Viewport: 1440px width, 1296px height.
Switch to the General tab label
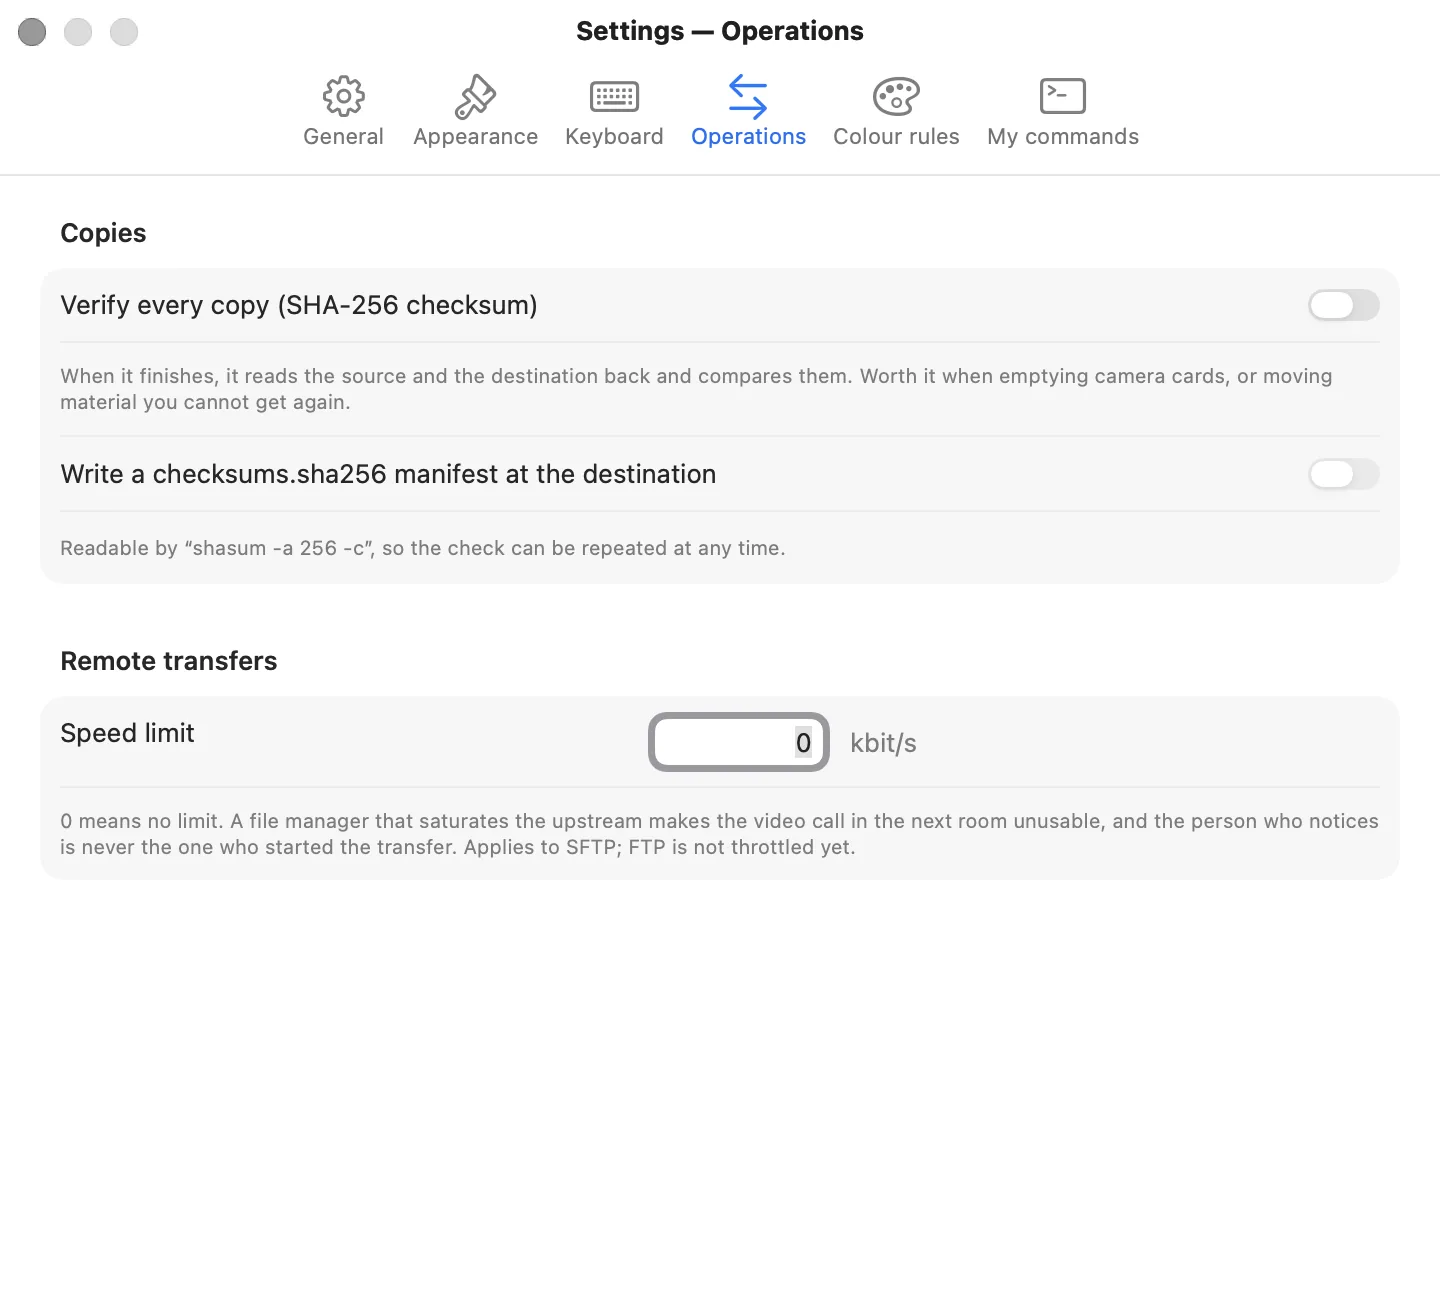[343, 136]
